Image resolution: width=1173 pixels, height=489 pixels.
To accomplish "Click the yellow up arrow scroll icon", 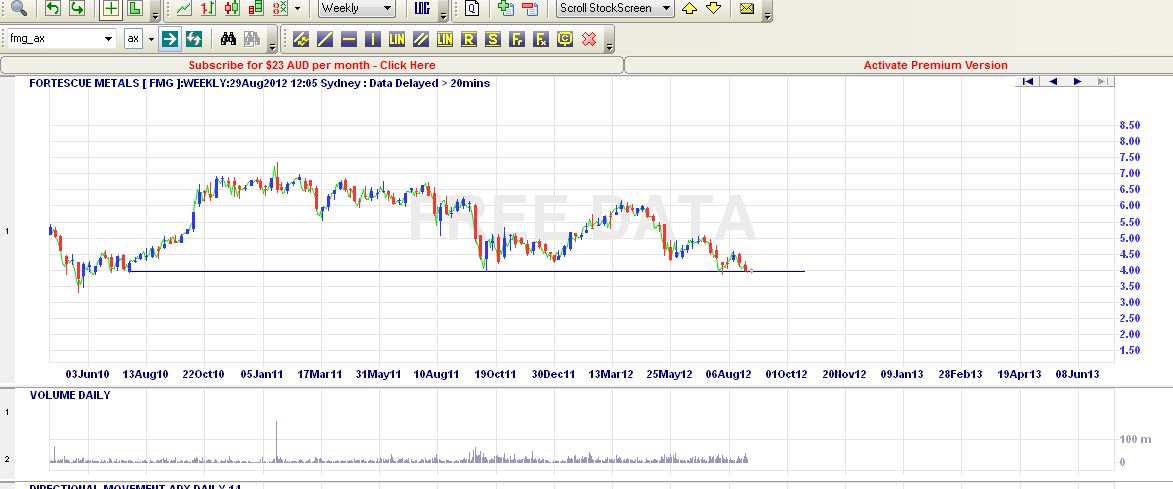I will 690,8.
